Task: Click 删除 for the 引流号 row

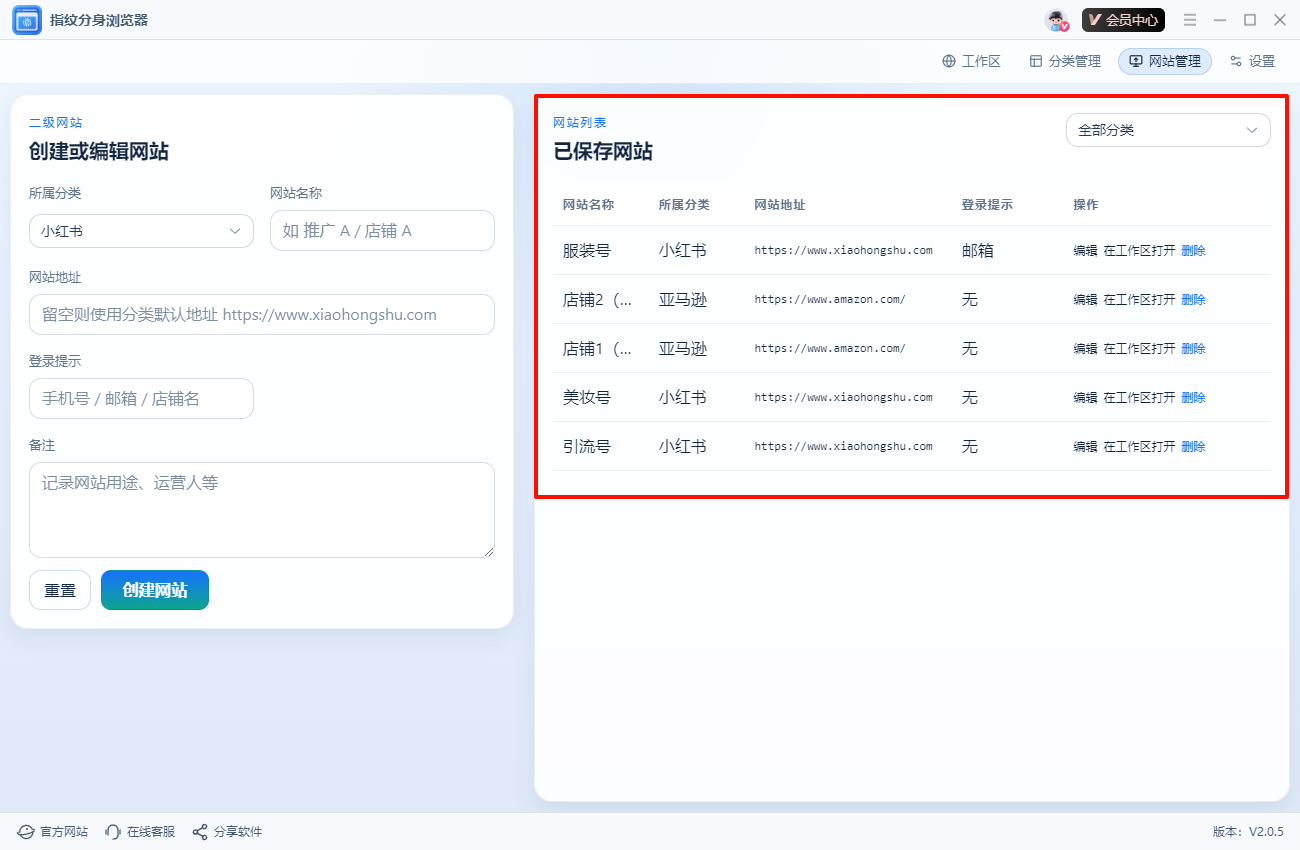Action: pyautogui.click(x=1193, y=447)
